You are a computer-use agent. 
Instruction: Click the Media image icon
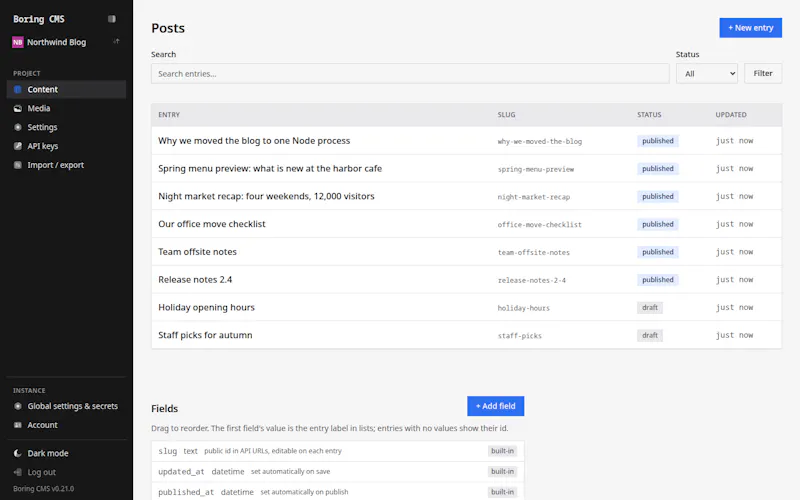(x=18, y=108)
